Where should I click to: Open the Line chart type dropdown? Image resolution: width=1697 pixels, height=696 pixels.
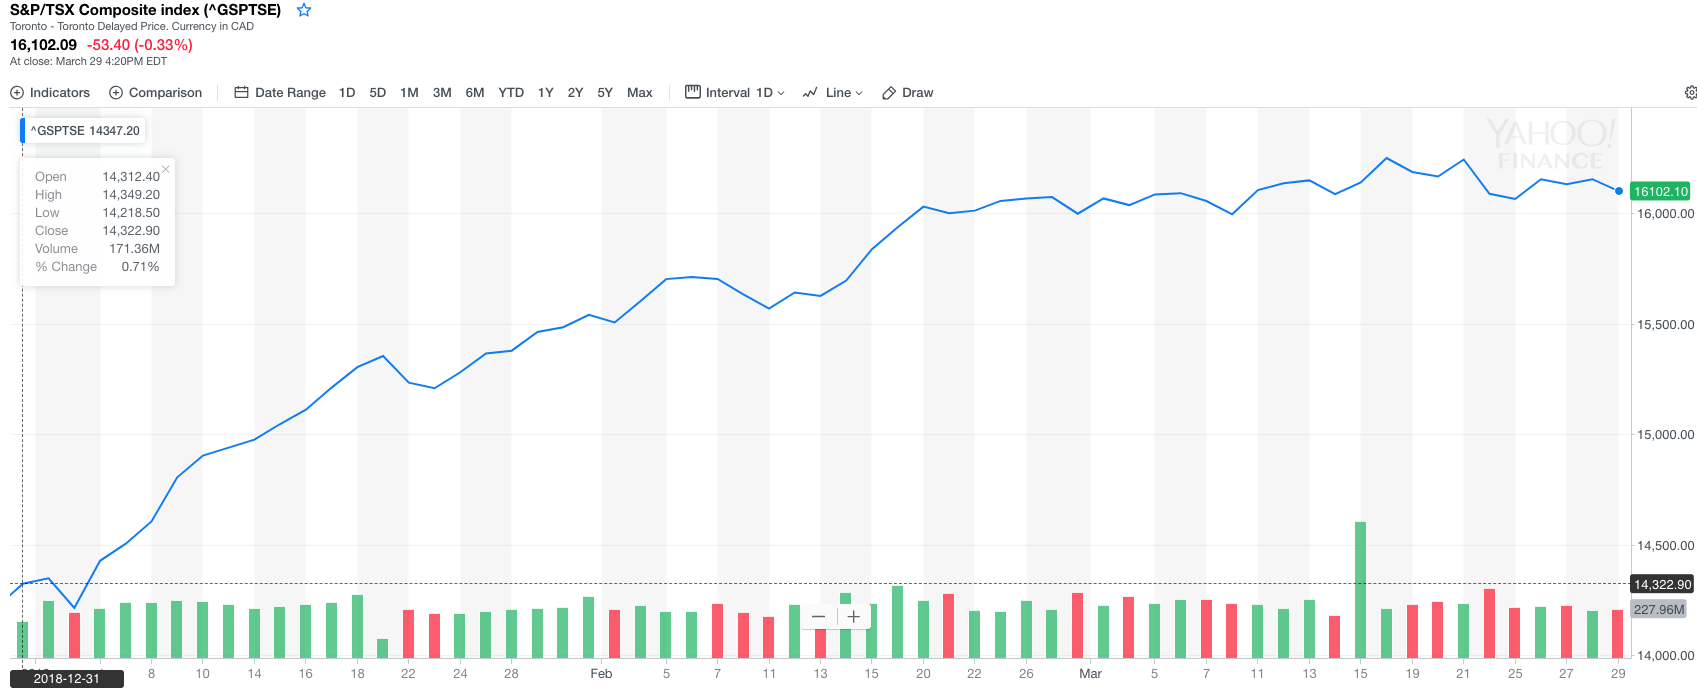click(832, 93)
